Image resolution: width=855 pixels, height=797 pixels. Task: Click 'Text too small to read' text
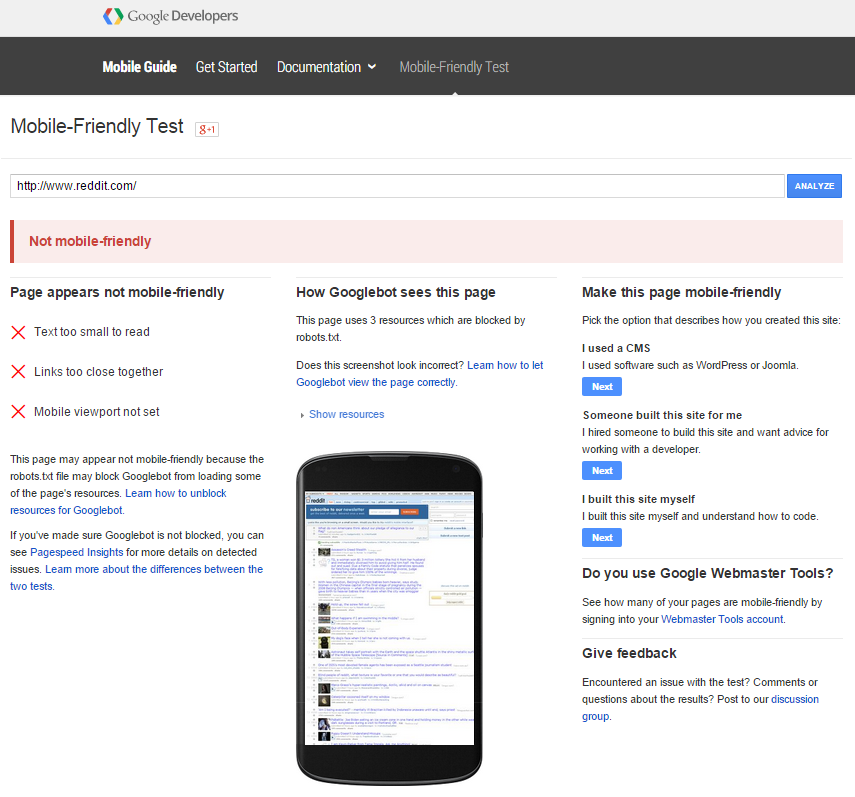tap(92, 332)
